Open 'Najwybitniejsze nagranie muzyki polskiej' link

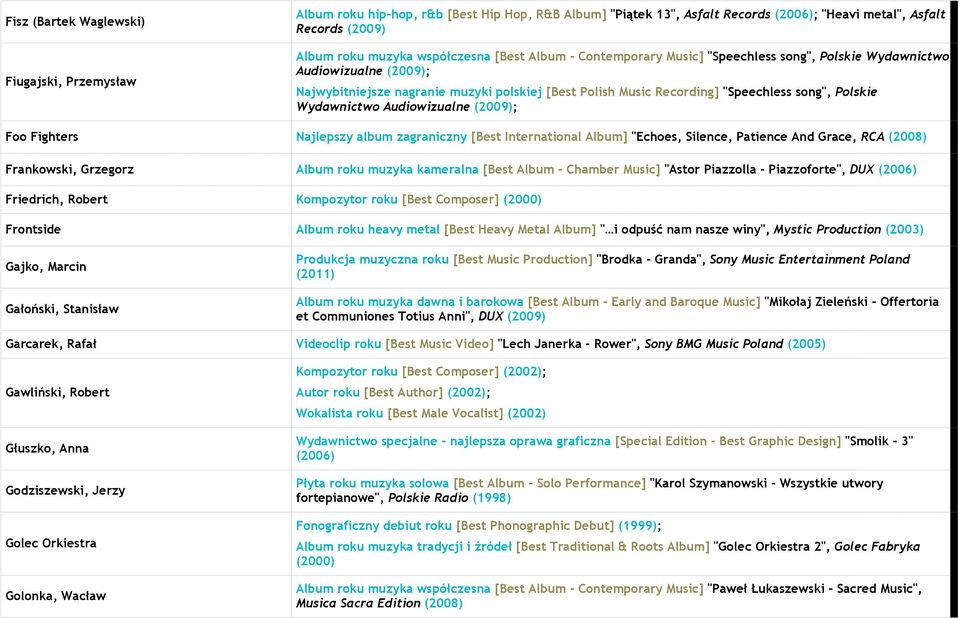(x=419, y=92)
